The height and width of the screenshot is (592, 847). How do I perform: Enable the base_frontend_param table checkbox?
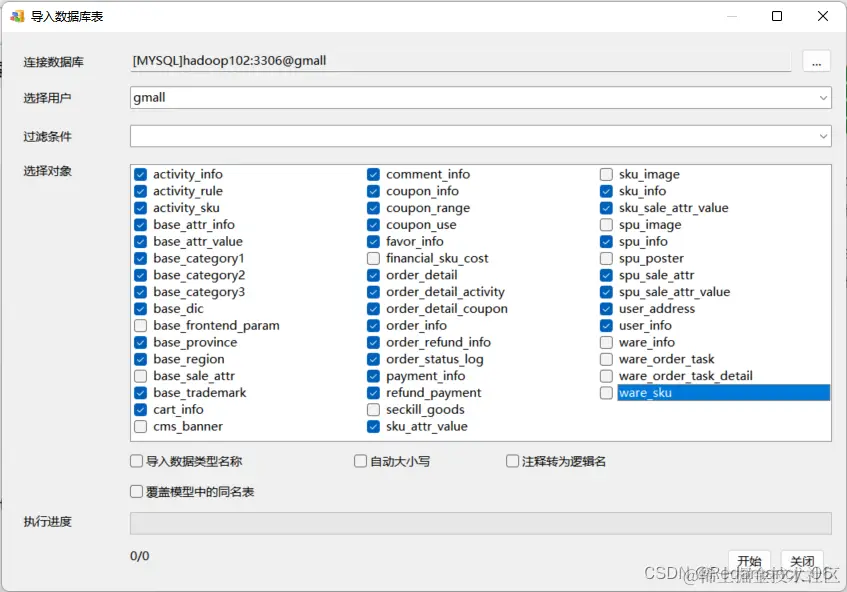(141, 325)
